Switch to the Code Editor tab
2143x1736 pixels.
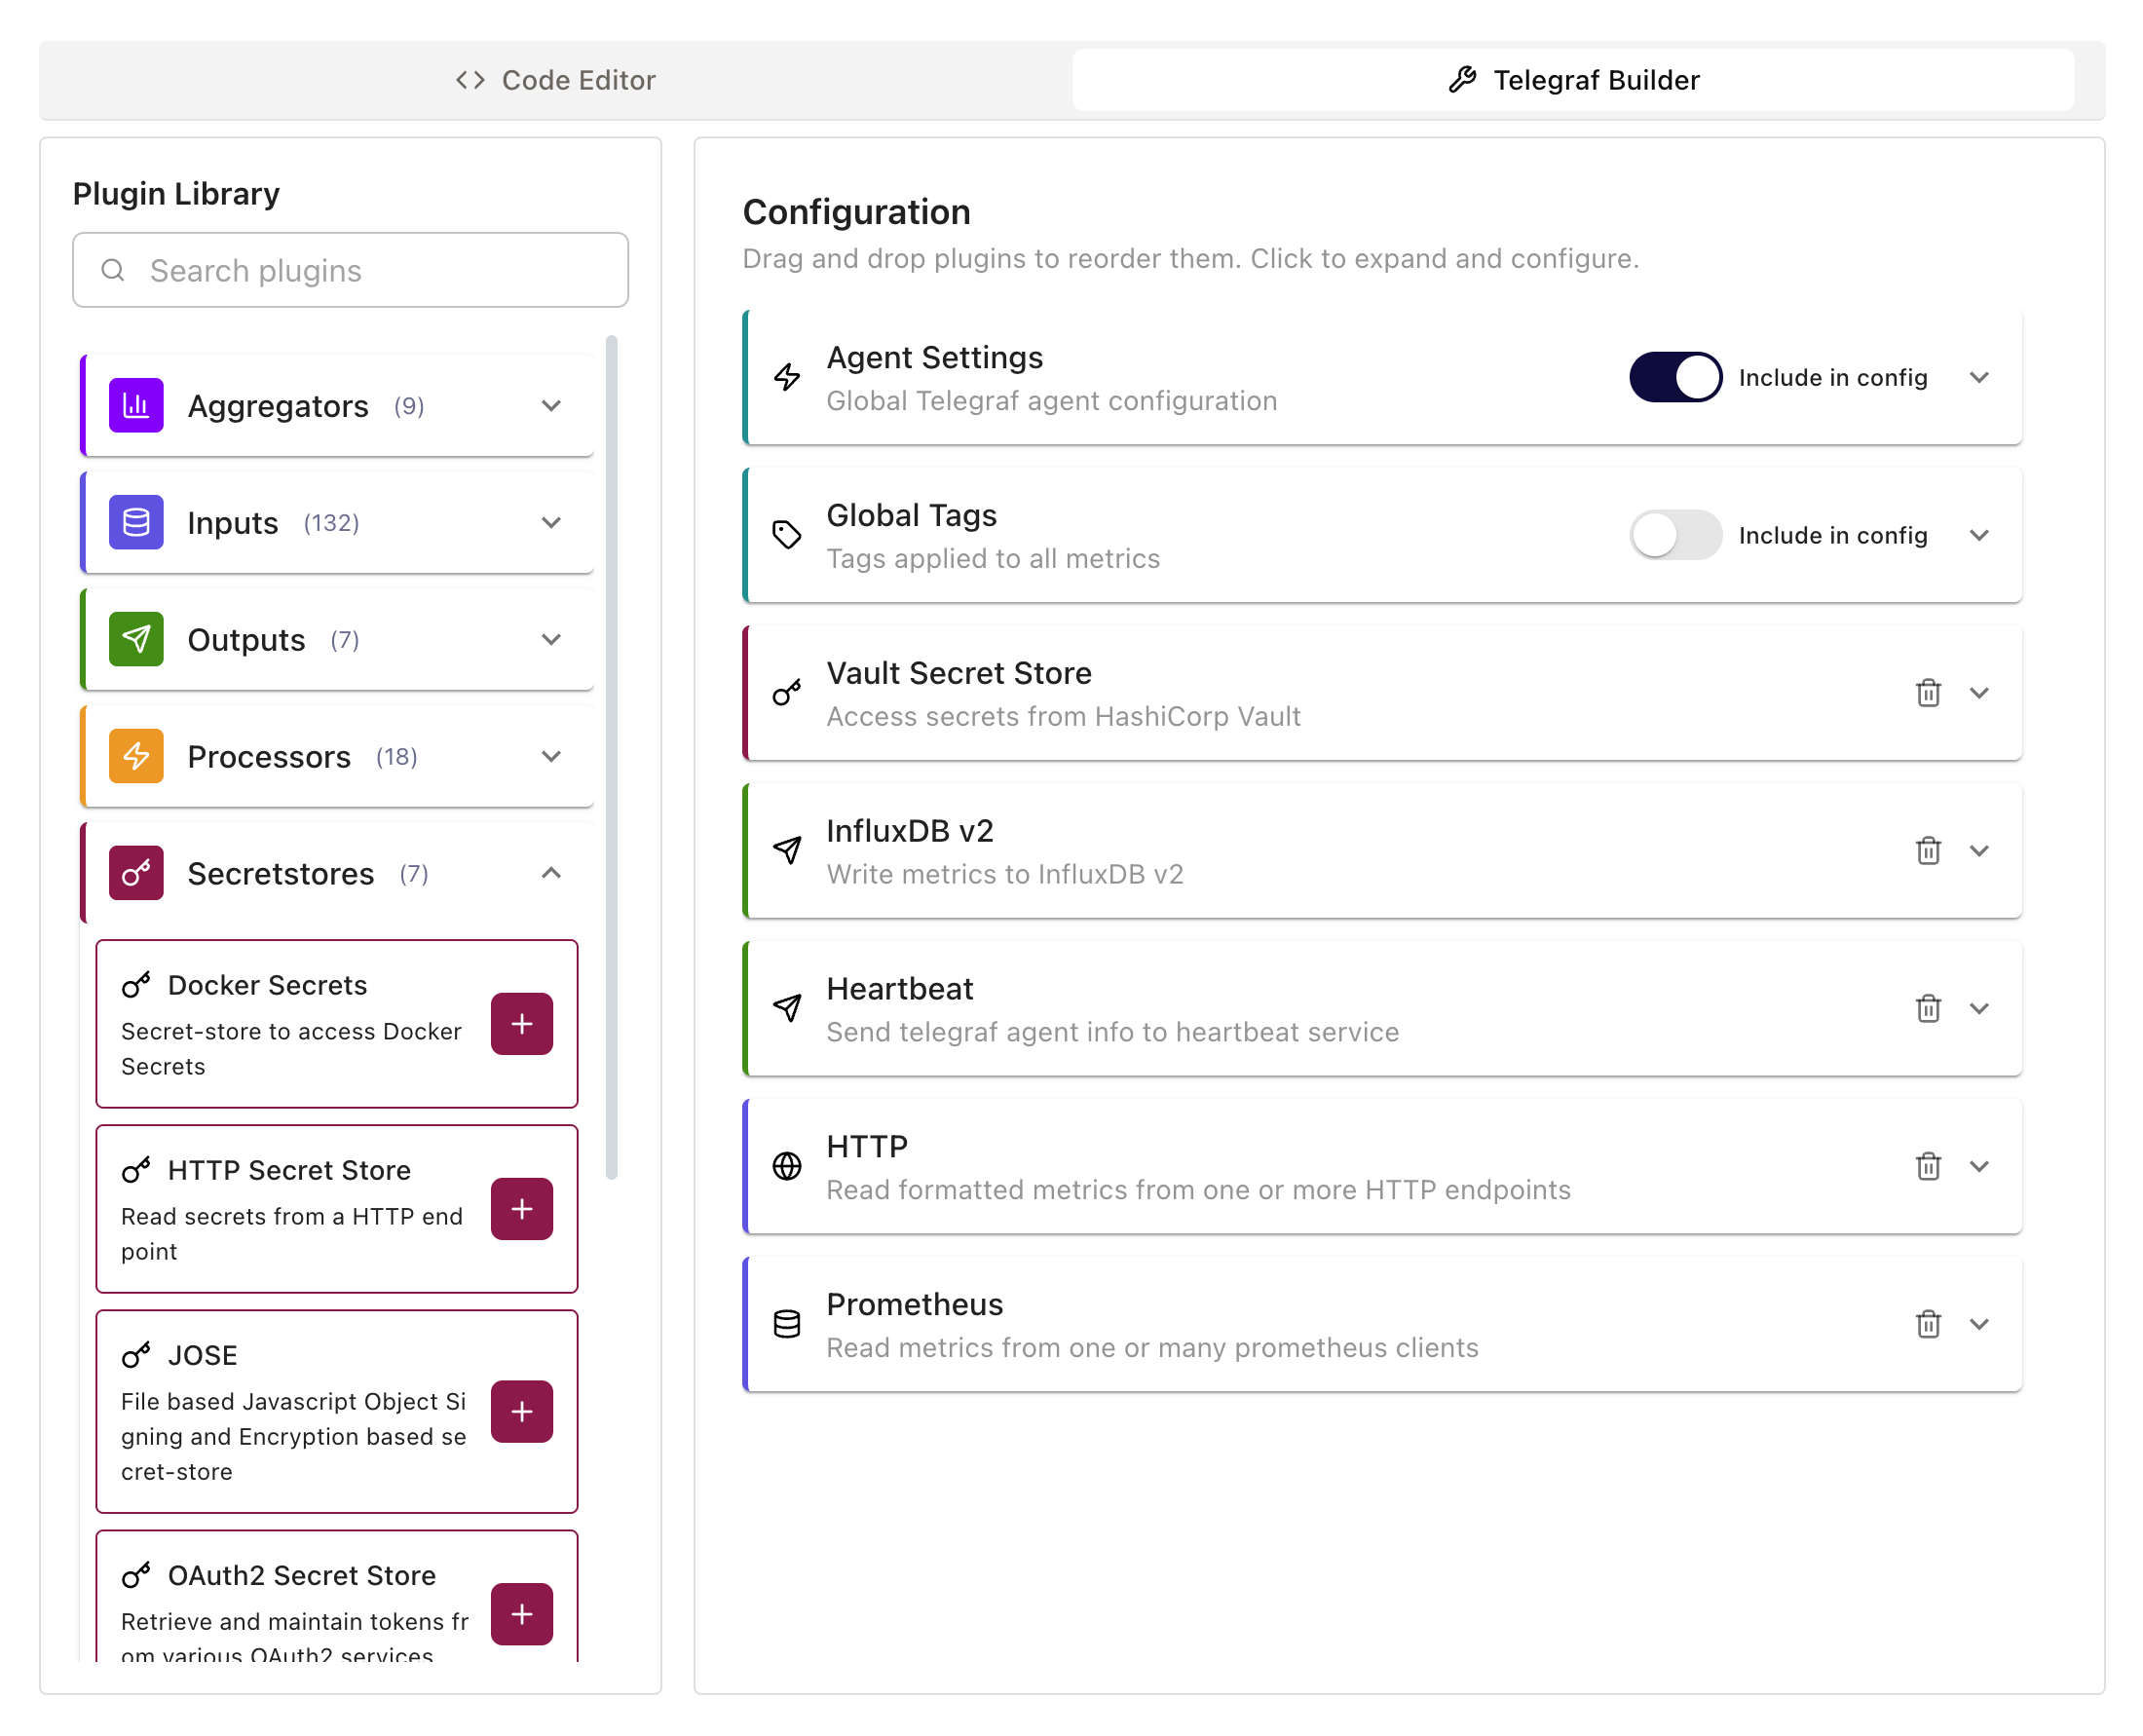[x=555, y=80]
